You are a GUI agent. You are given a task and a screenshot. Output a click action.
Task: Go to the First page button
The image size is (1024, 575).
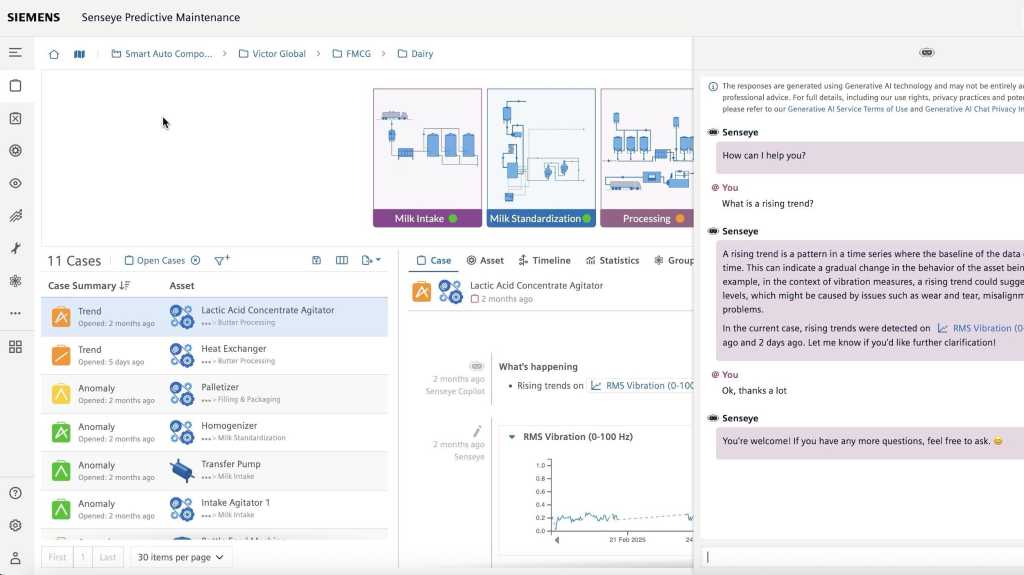[x=57, y=557]
